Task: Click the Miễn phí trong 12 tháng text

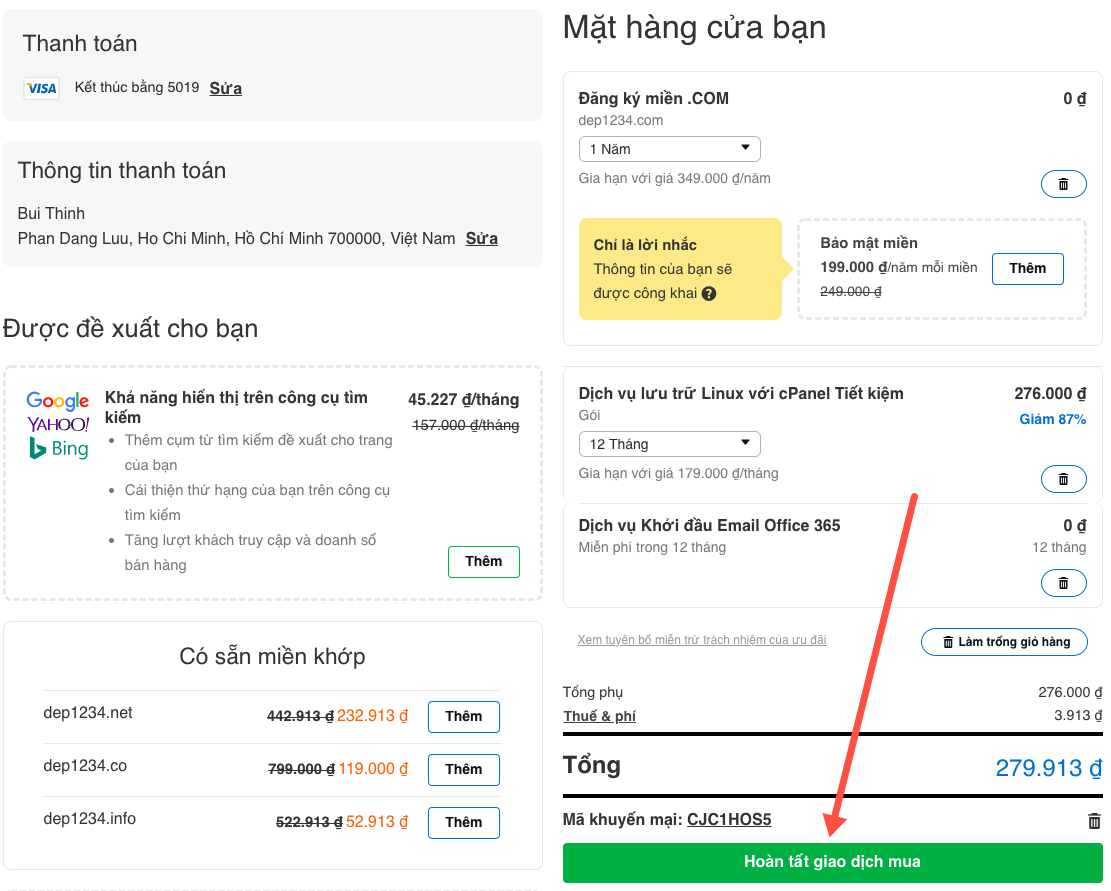Action: click(652, 547)
